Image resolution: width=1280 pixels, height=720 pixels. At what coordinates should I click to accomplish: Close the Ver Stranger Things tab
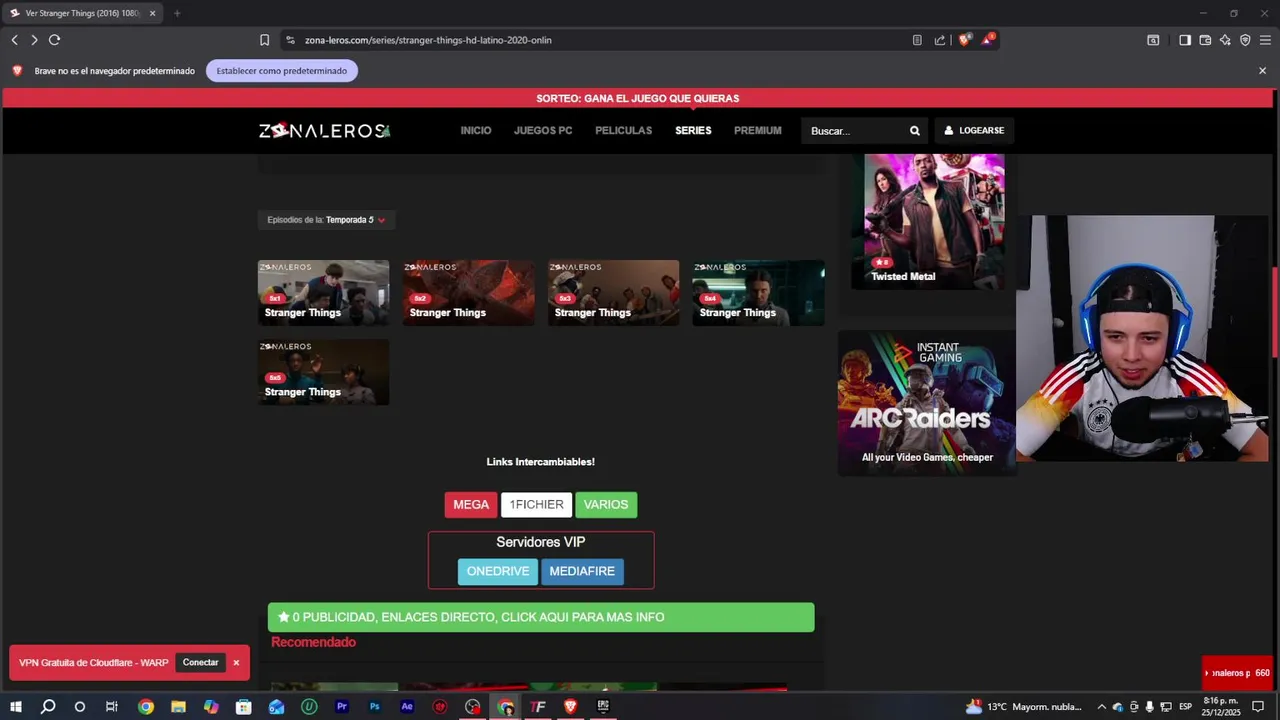pyautogui.click(x=152, y=13)
